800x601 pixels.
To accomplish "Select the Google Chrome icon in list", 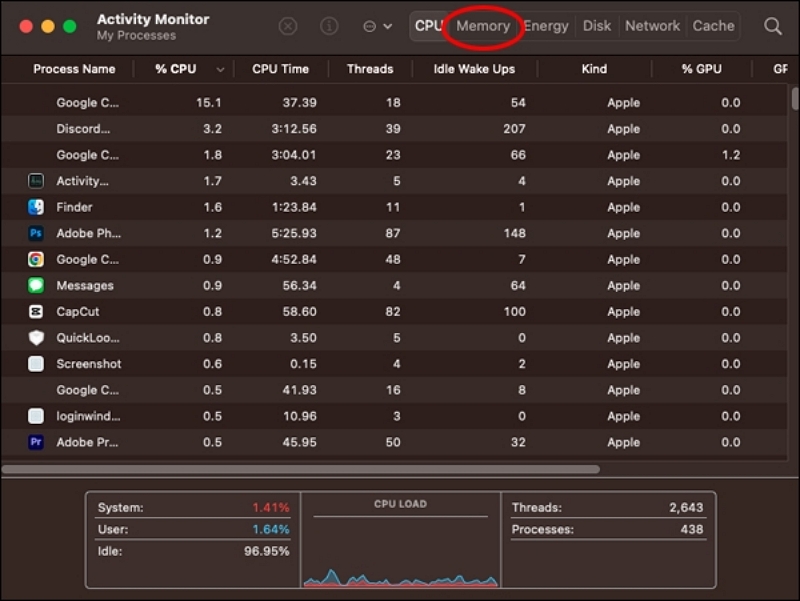I will [36, 259].
